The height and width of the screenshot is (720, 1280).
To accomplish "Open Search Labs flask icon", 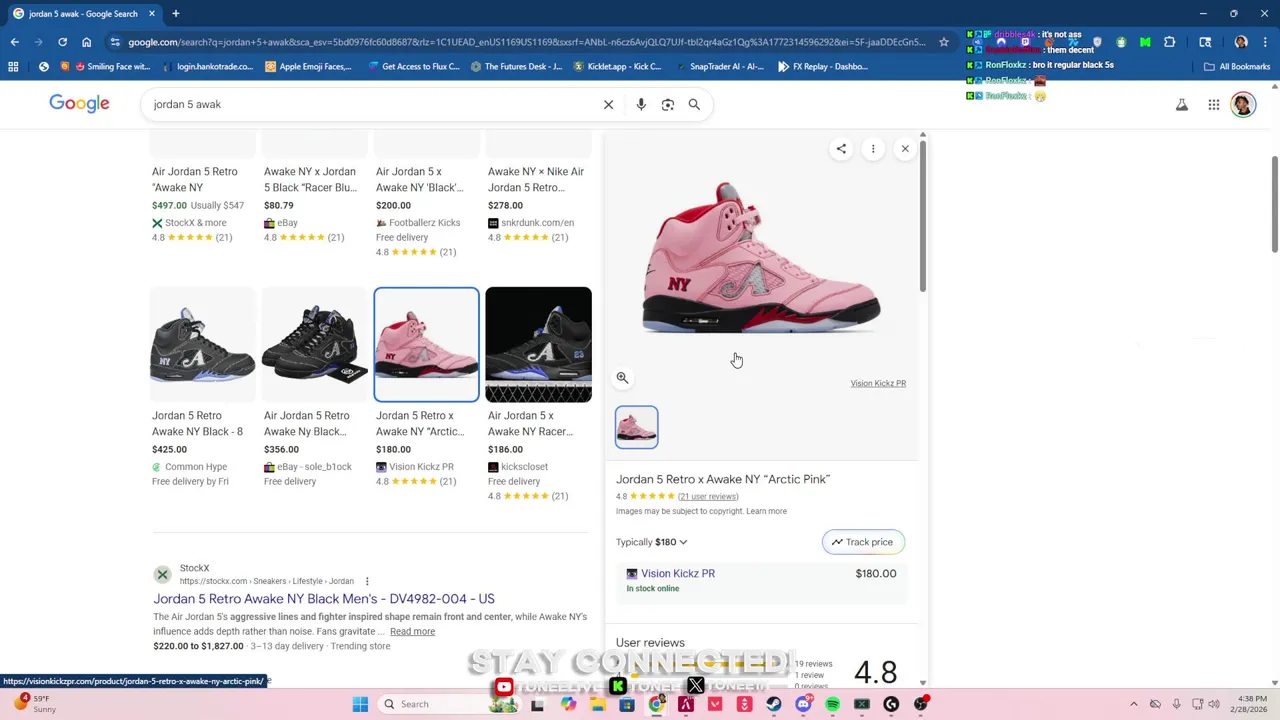I will click(1182, 104).
